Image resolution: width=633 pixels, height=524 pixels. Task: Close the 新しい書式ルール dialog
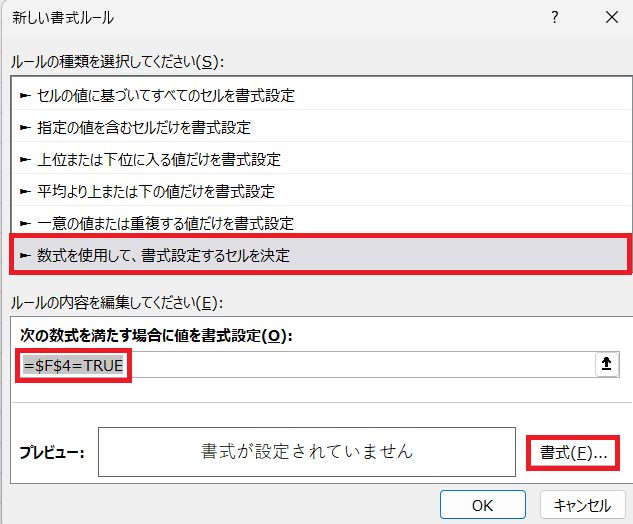click(611, 17)
